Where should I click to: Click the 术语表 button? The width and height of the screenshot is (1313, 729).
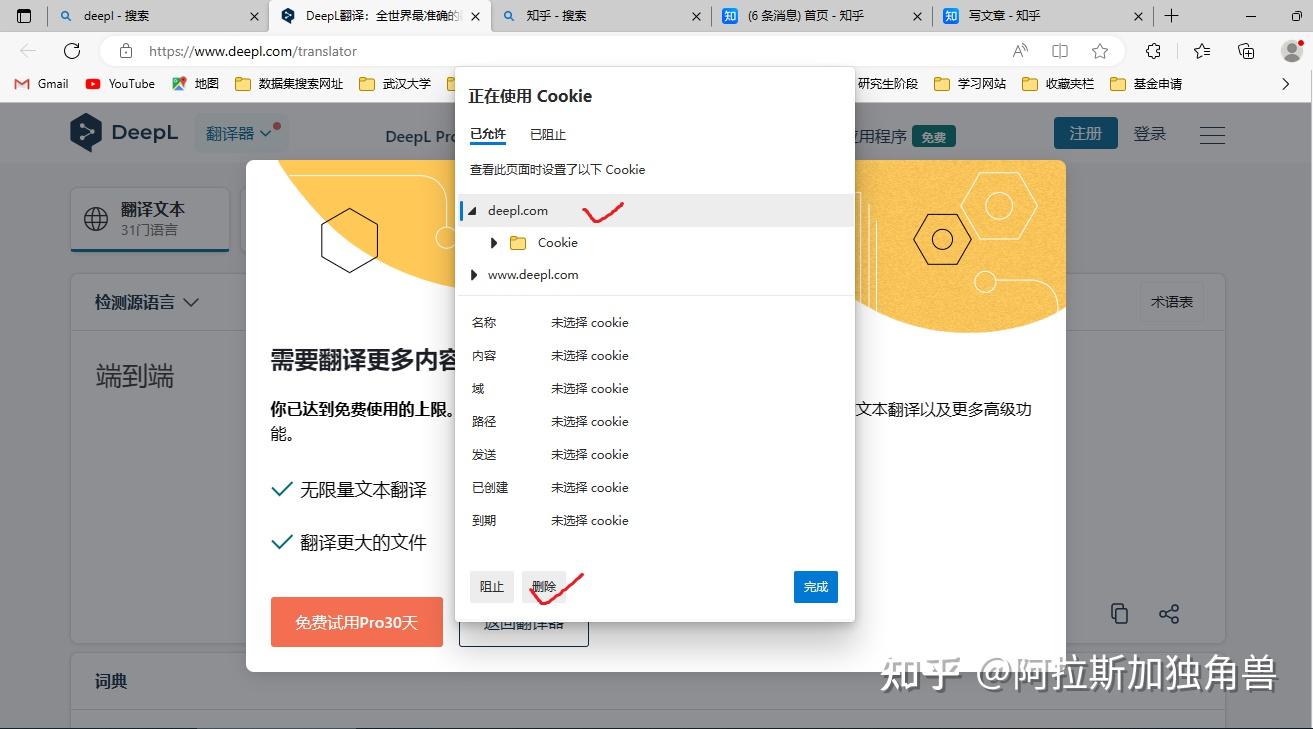[1171, 302]
